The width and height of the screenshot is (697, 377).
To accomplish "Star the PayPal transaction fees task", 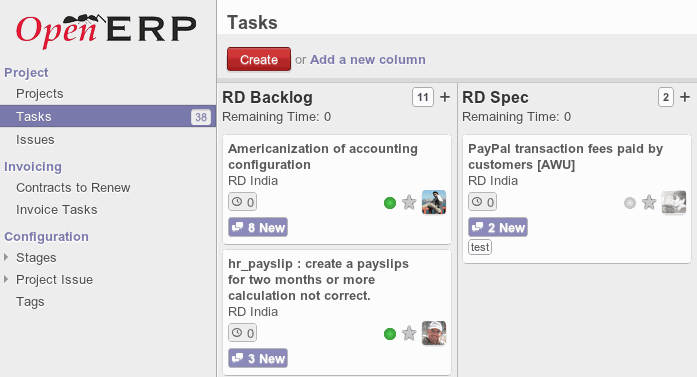I will (x=649, y=203).
